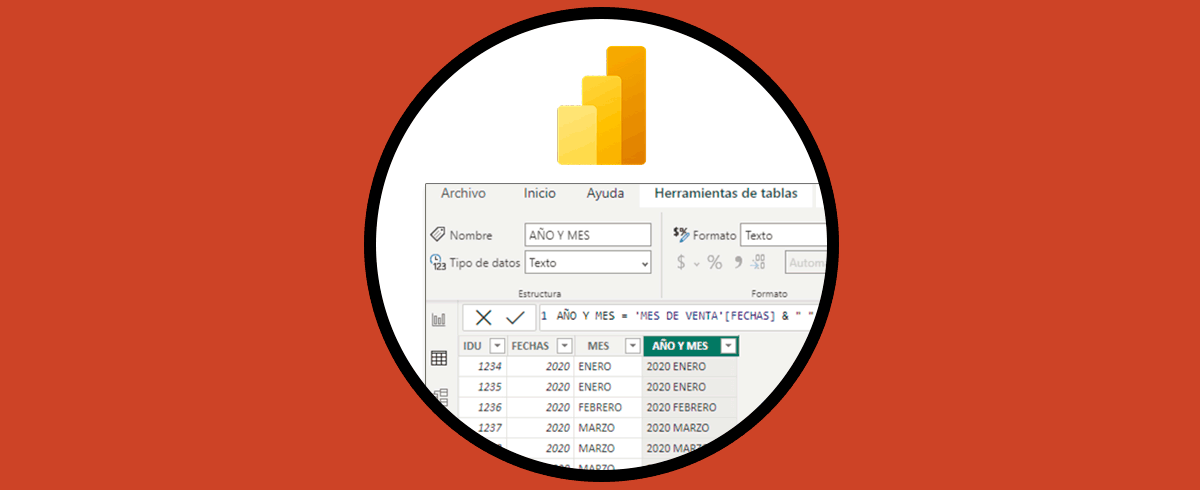Click the decimal places icon
Image resolution: width=1200 pixels, height=490 pixels.
[x=758, y=263]
